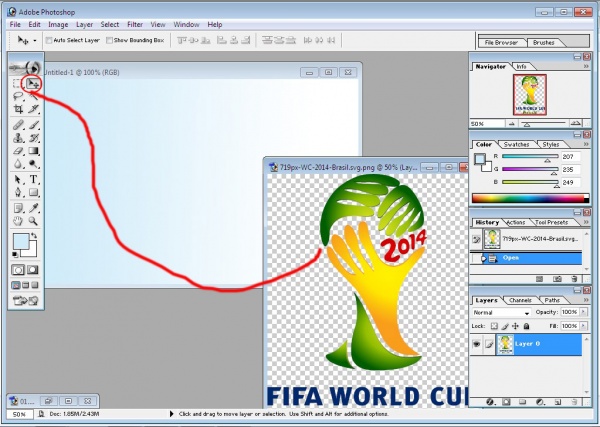
Task: Select the Path Selection arrow tool
Action: point(18,179)
